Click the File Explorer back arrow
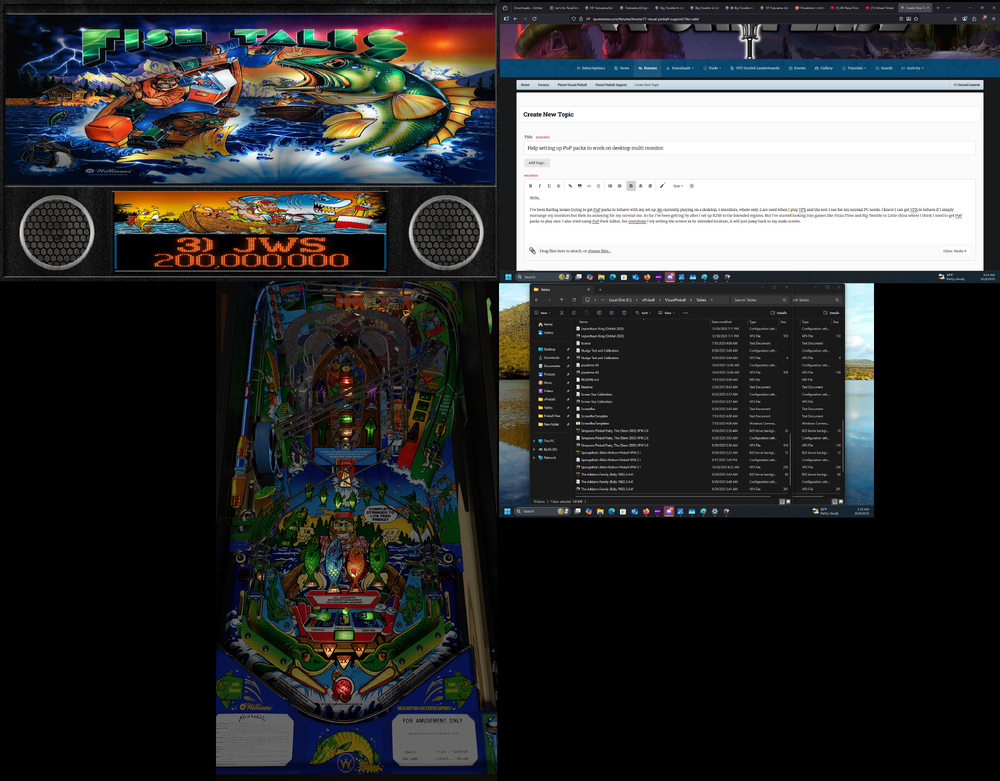1000x781 pixels. point(537,300)
